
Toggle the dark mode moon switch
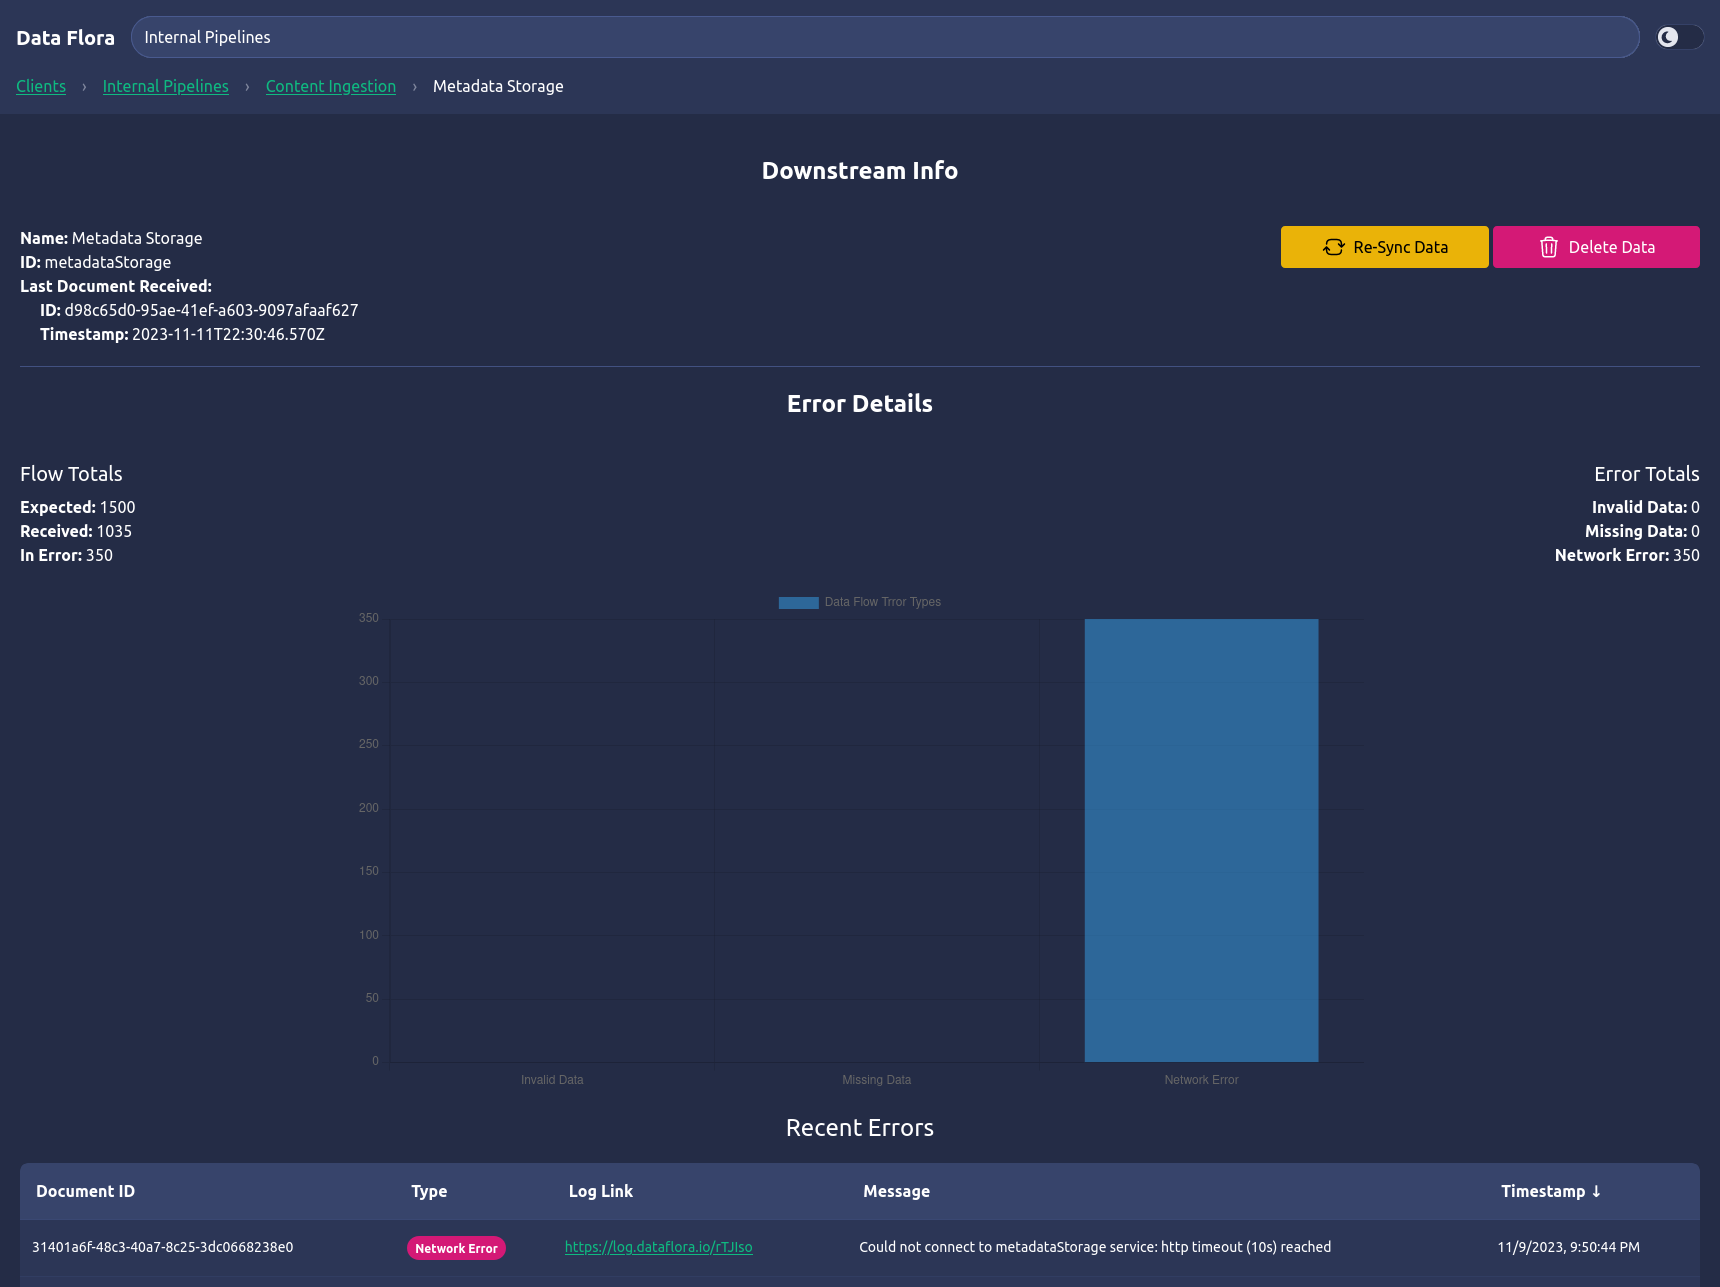point(1679,37)
